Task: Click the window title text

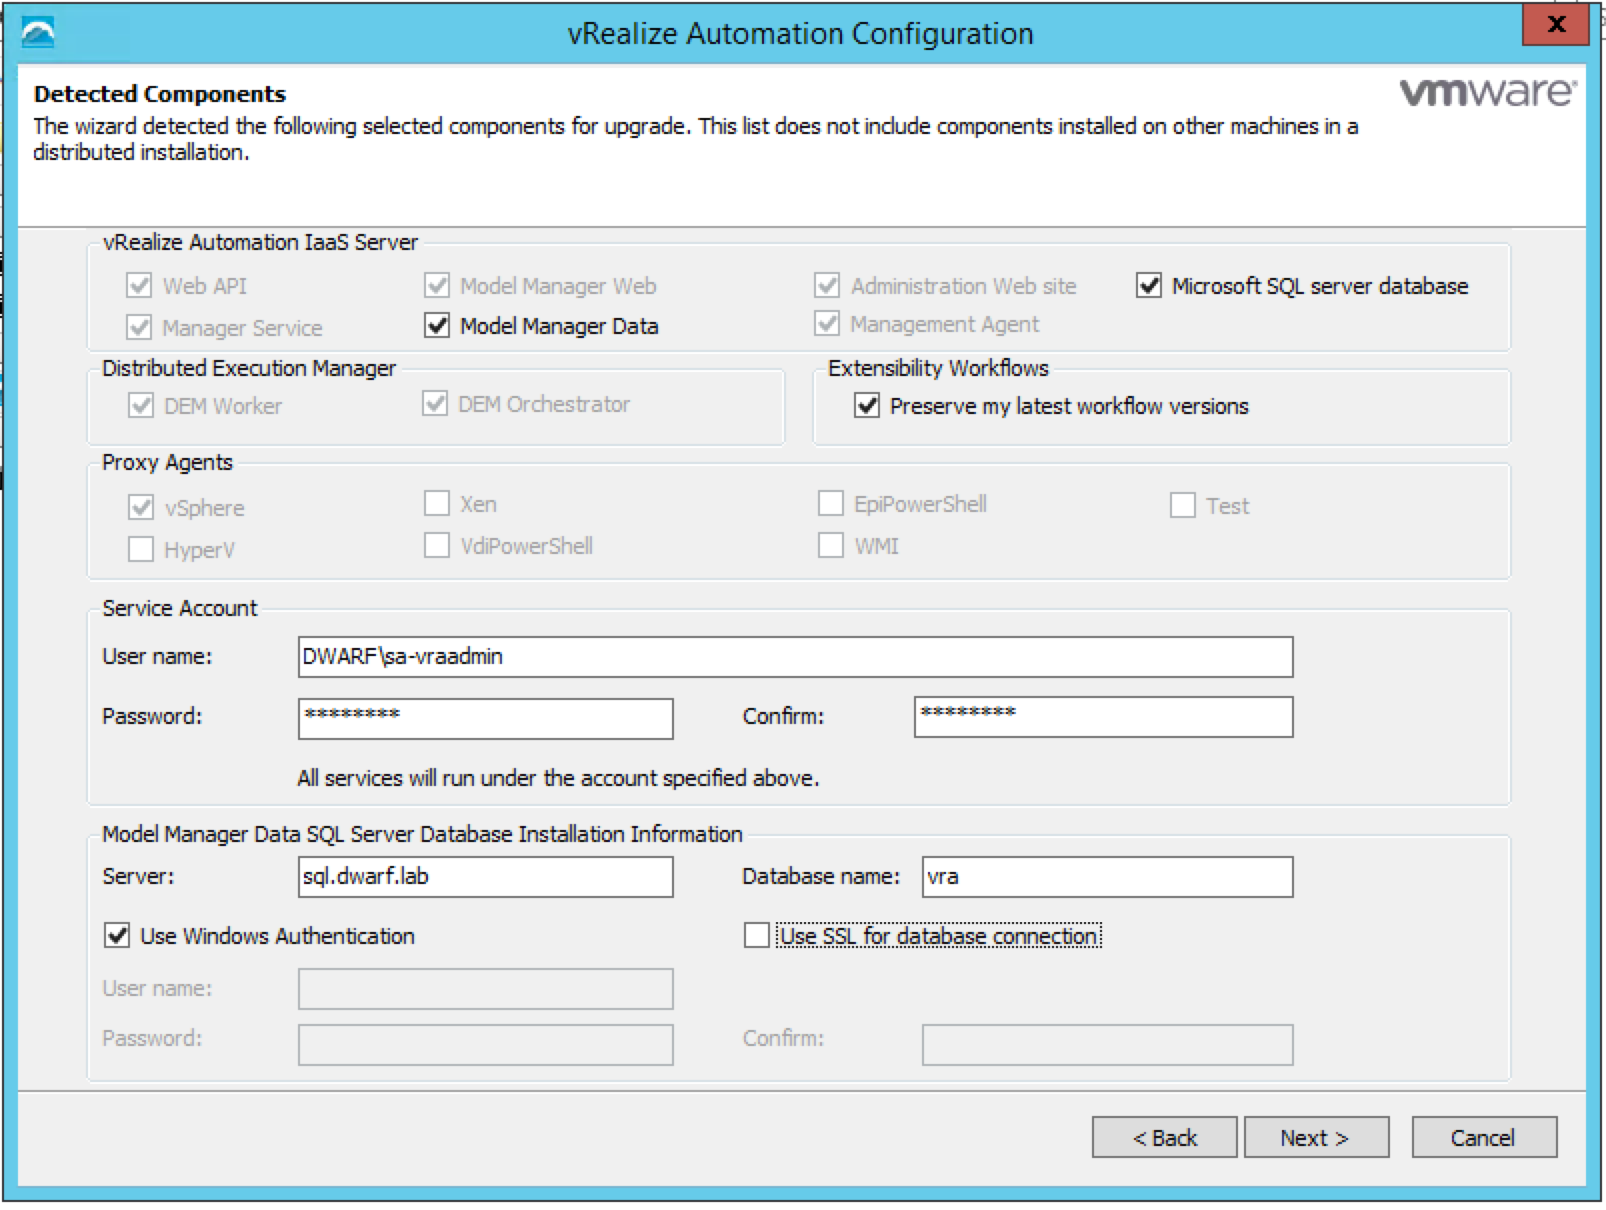Action: point(801,33)
